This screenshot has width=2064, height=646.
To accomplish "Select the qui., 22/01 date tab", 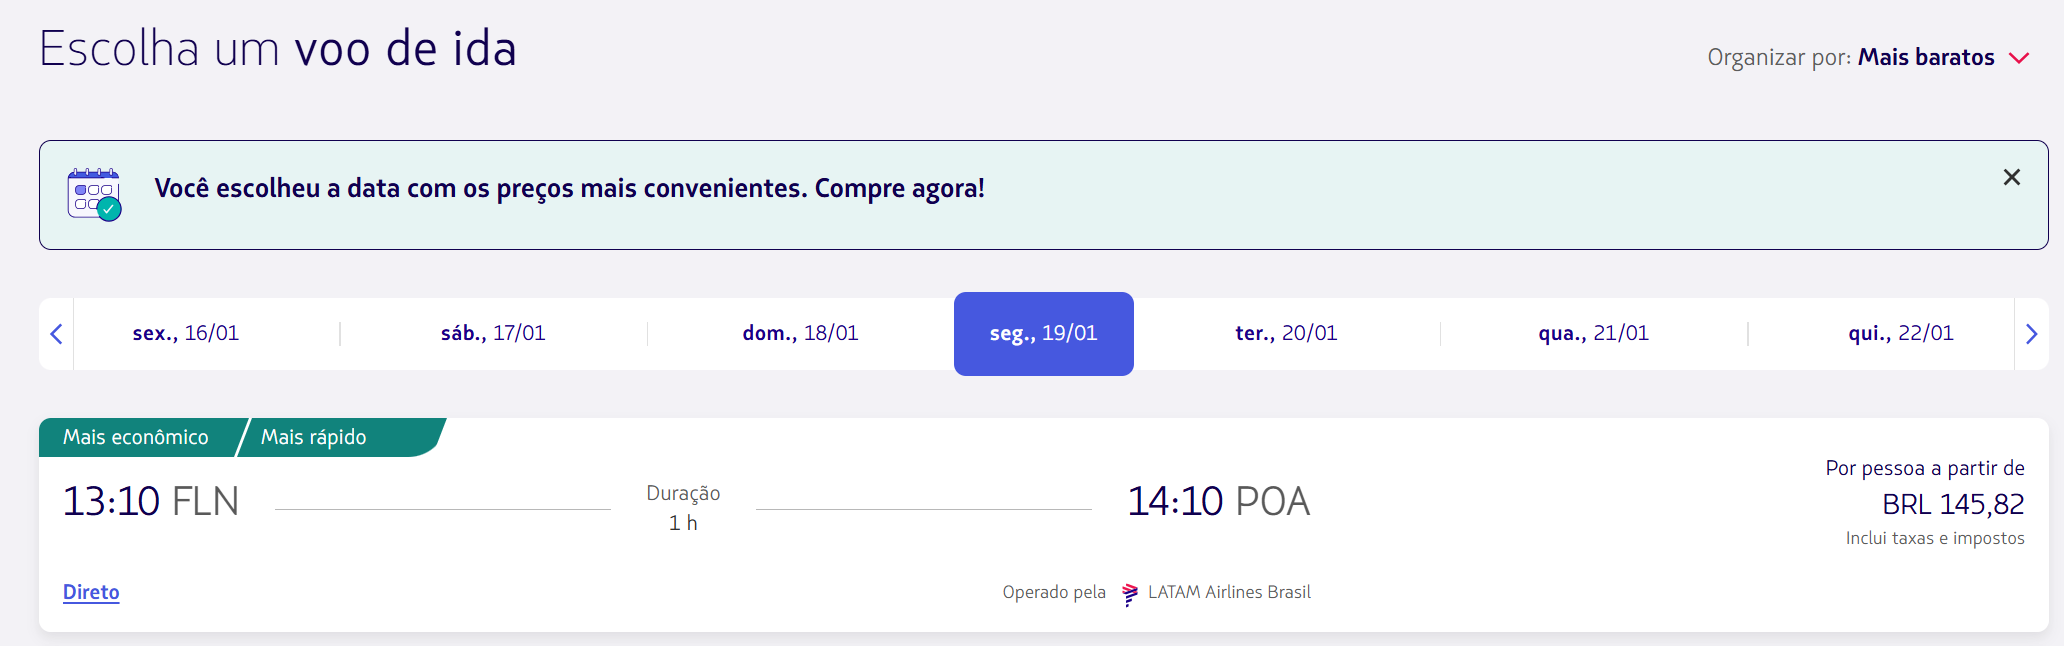I will 1900,333.
